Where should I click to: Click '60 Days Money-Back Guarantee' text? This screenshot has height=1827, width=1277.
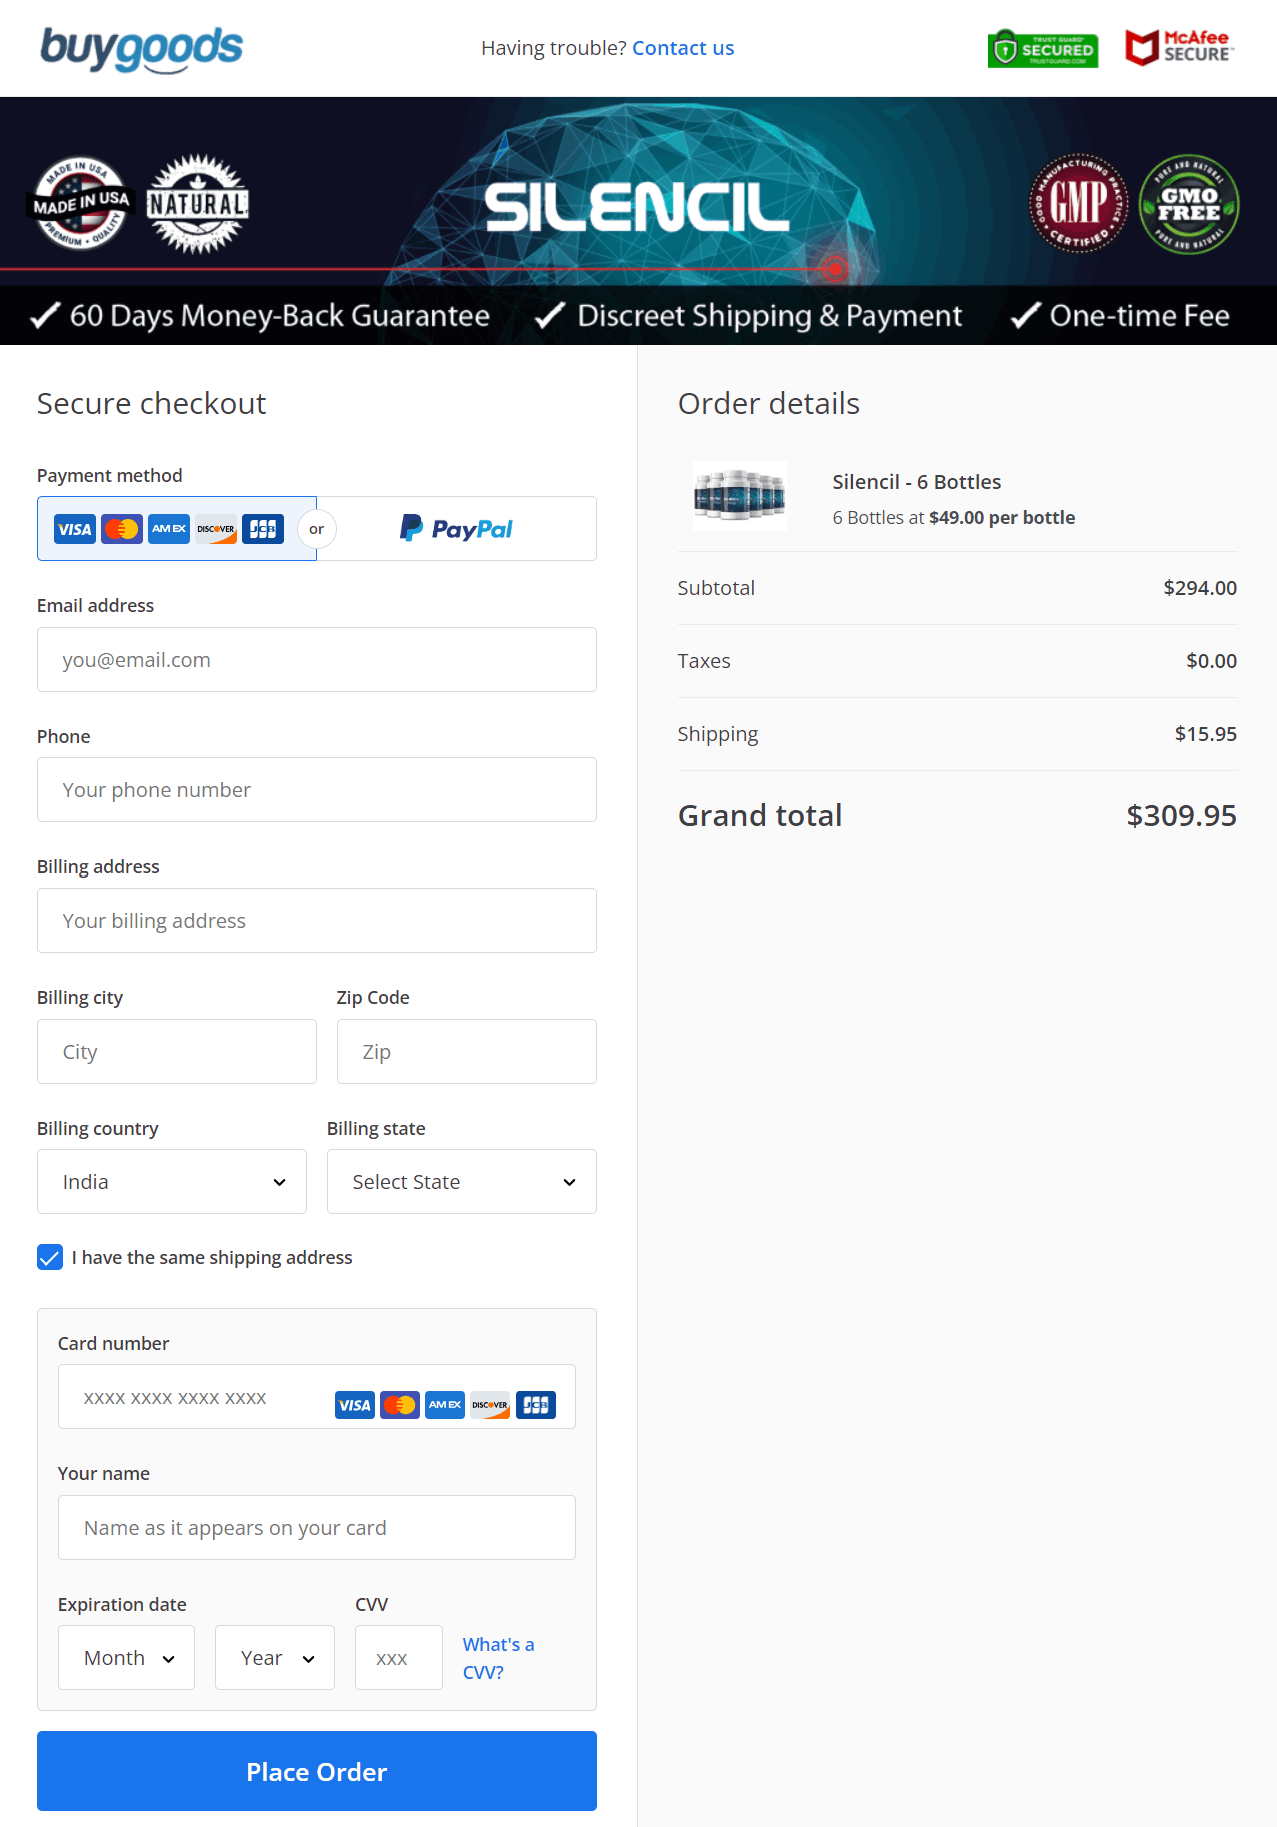280,316
